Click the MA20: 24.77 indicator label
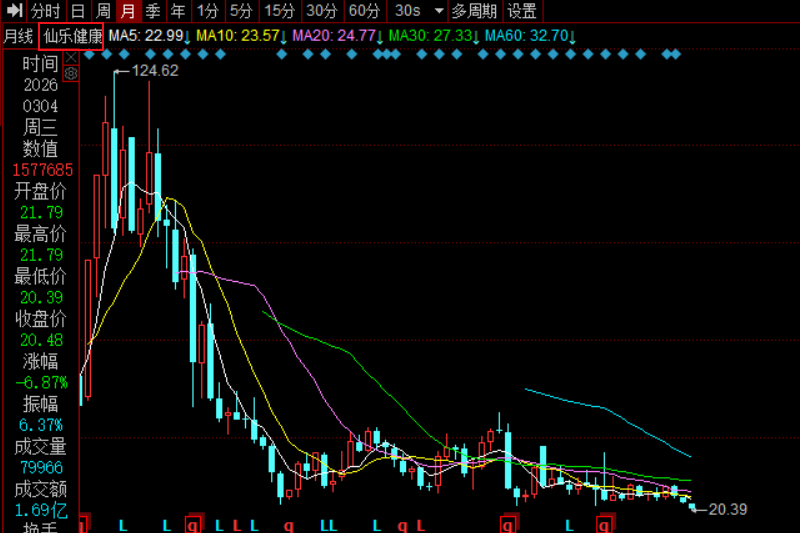 [x=337, y=36]
